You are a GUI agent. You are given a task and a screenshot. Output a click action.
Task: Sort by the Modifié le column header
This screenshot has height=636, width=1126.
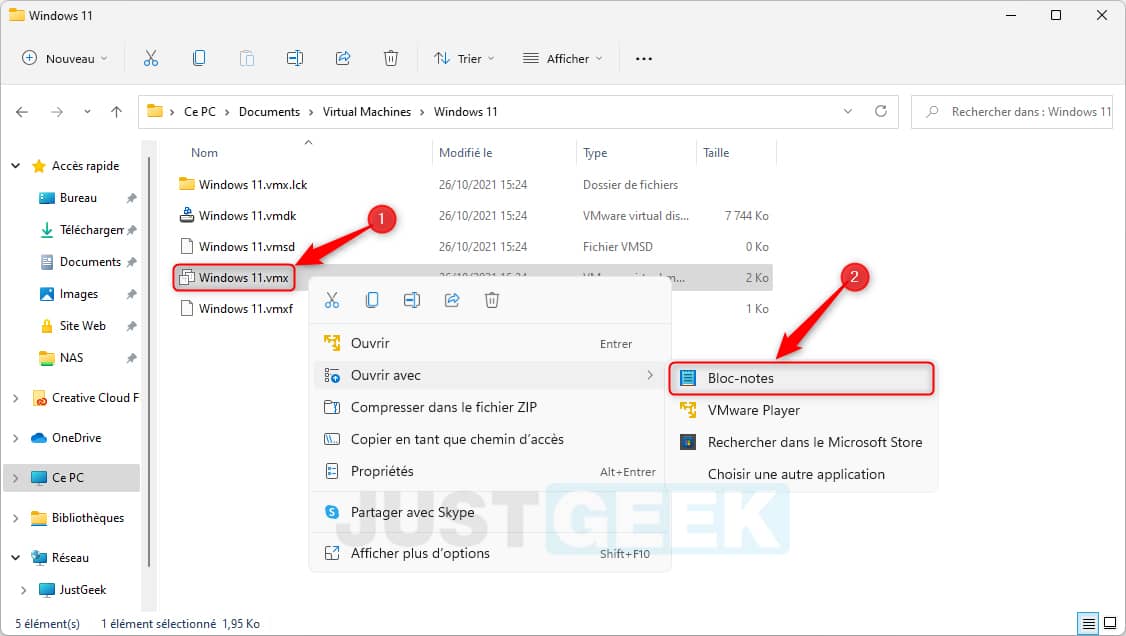[465, 153]
